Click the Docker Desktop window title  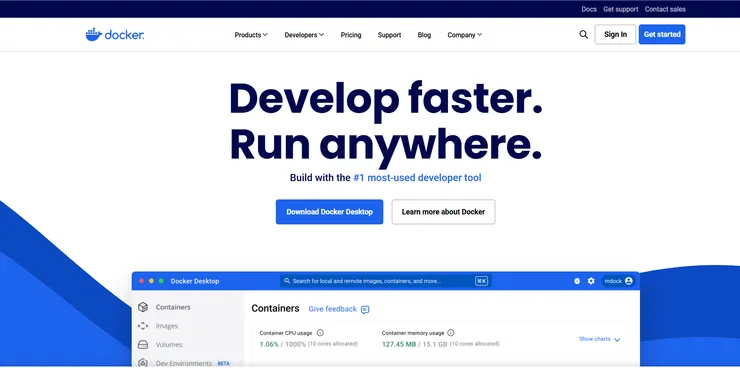tap(195, 281)
